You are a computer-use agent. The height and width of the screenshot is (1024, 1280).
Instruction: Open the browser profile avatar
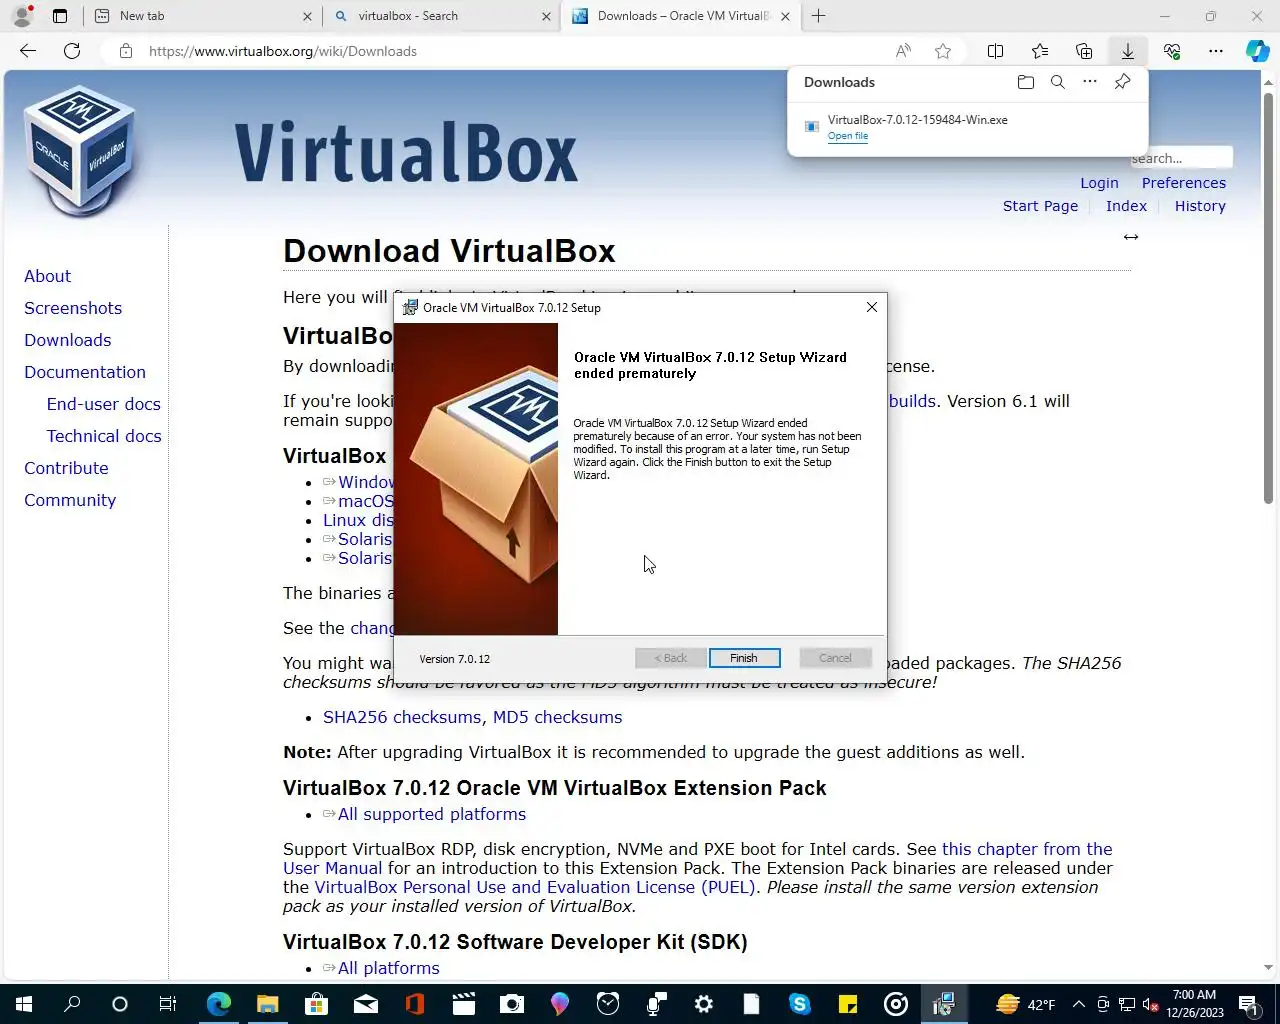(x=22, y=16)
